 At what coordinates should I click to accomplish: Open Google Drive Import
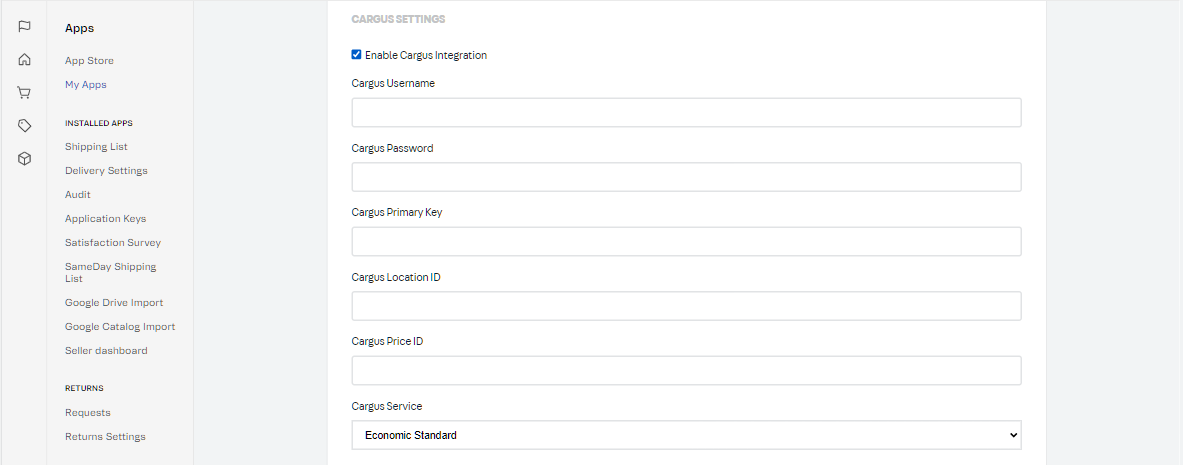coord(114,303)
